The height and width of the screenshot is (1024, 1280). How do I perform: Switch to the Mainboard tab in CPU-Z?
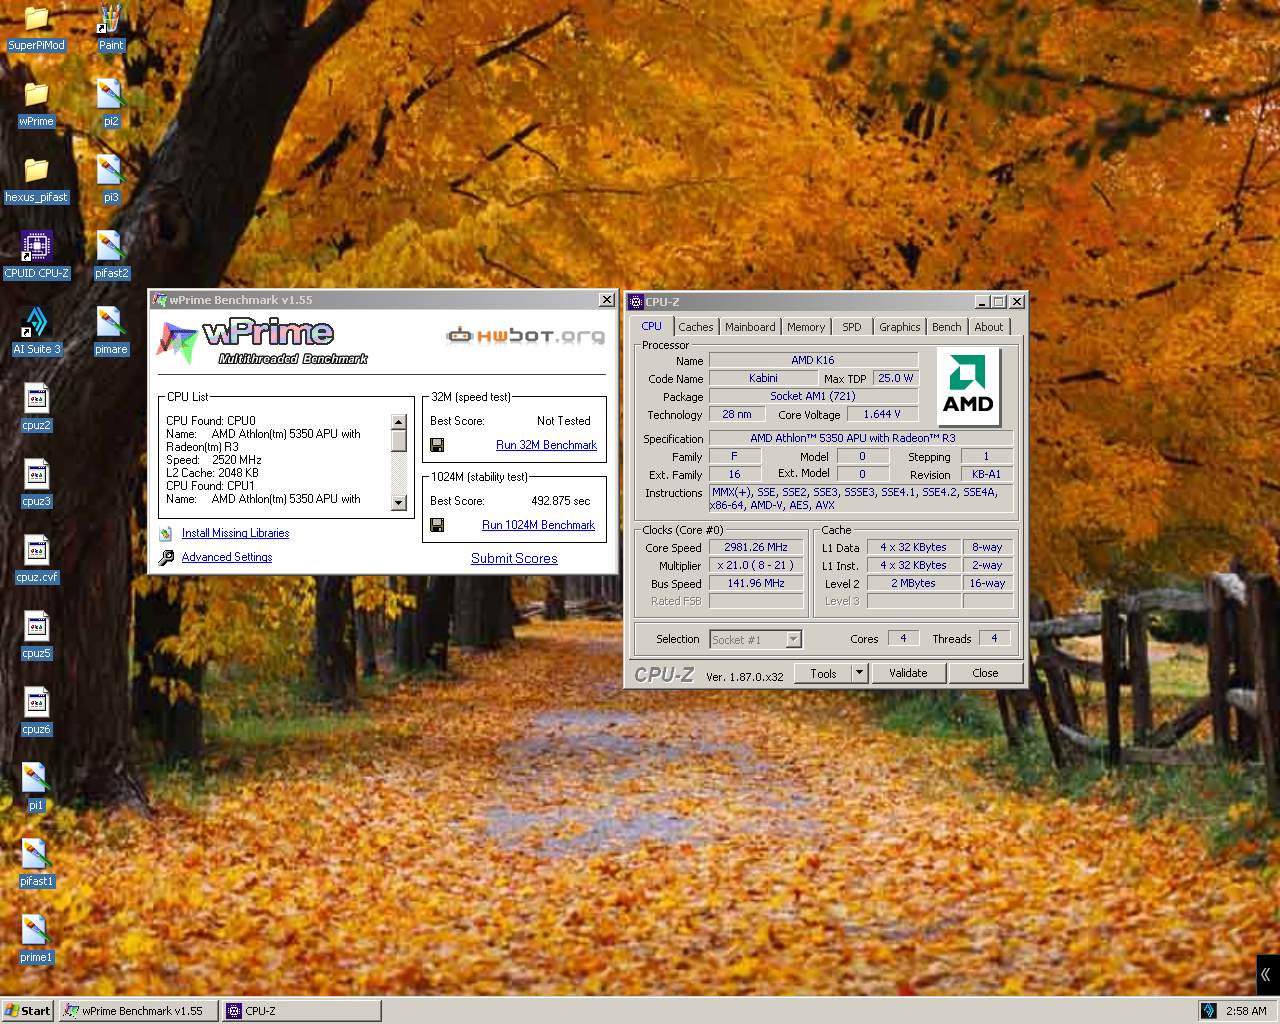[x=750, y=327]
